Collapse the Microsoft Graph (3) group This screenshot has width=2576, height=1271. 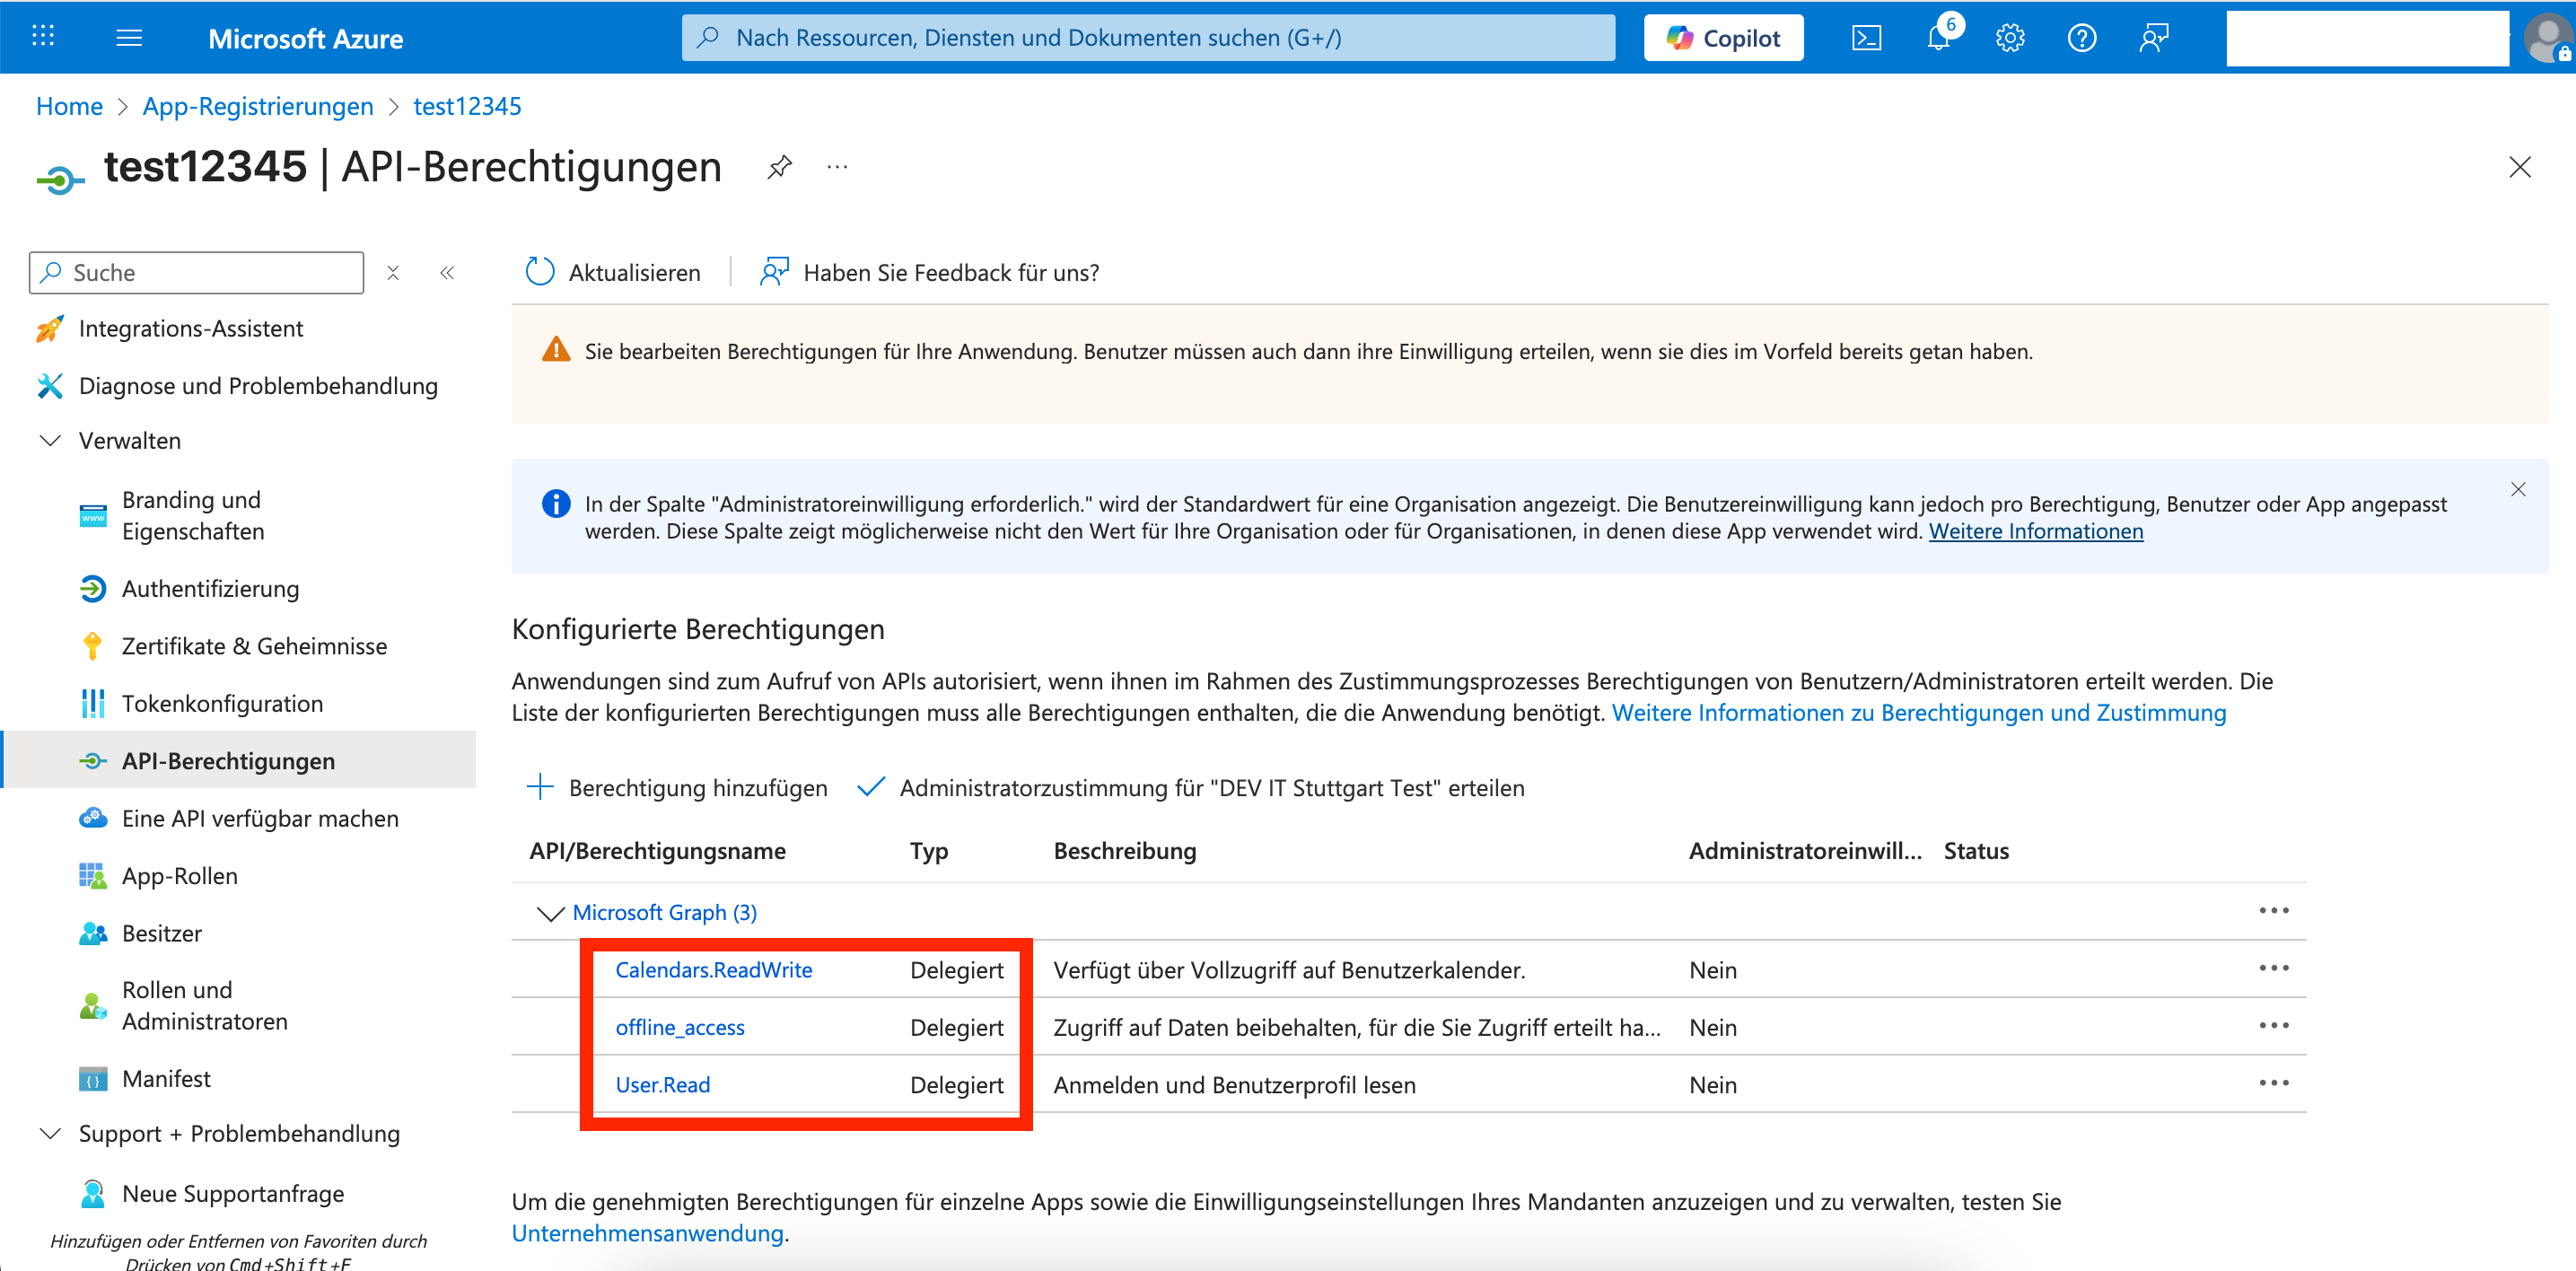pyautogui.click(x=550, y=913)
